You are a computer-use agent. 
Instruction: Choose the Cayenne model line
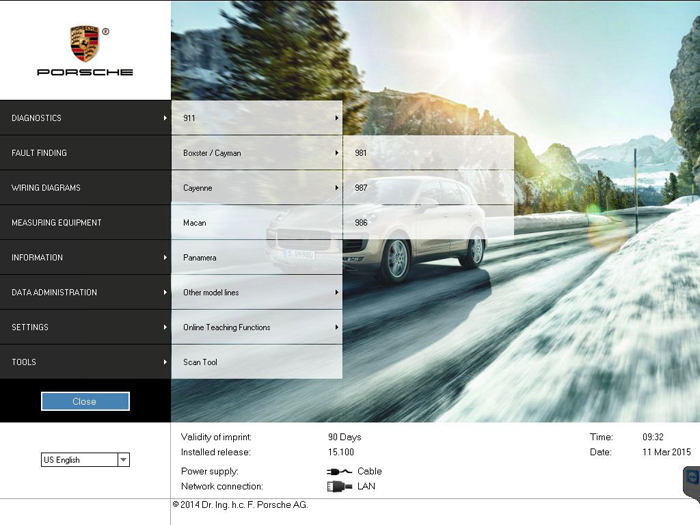(x=257, y=188)
